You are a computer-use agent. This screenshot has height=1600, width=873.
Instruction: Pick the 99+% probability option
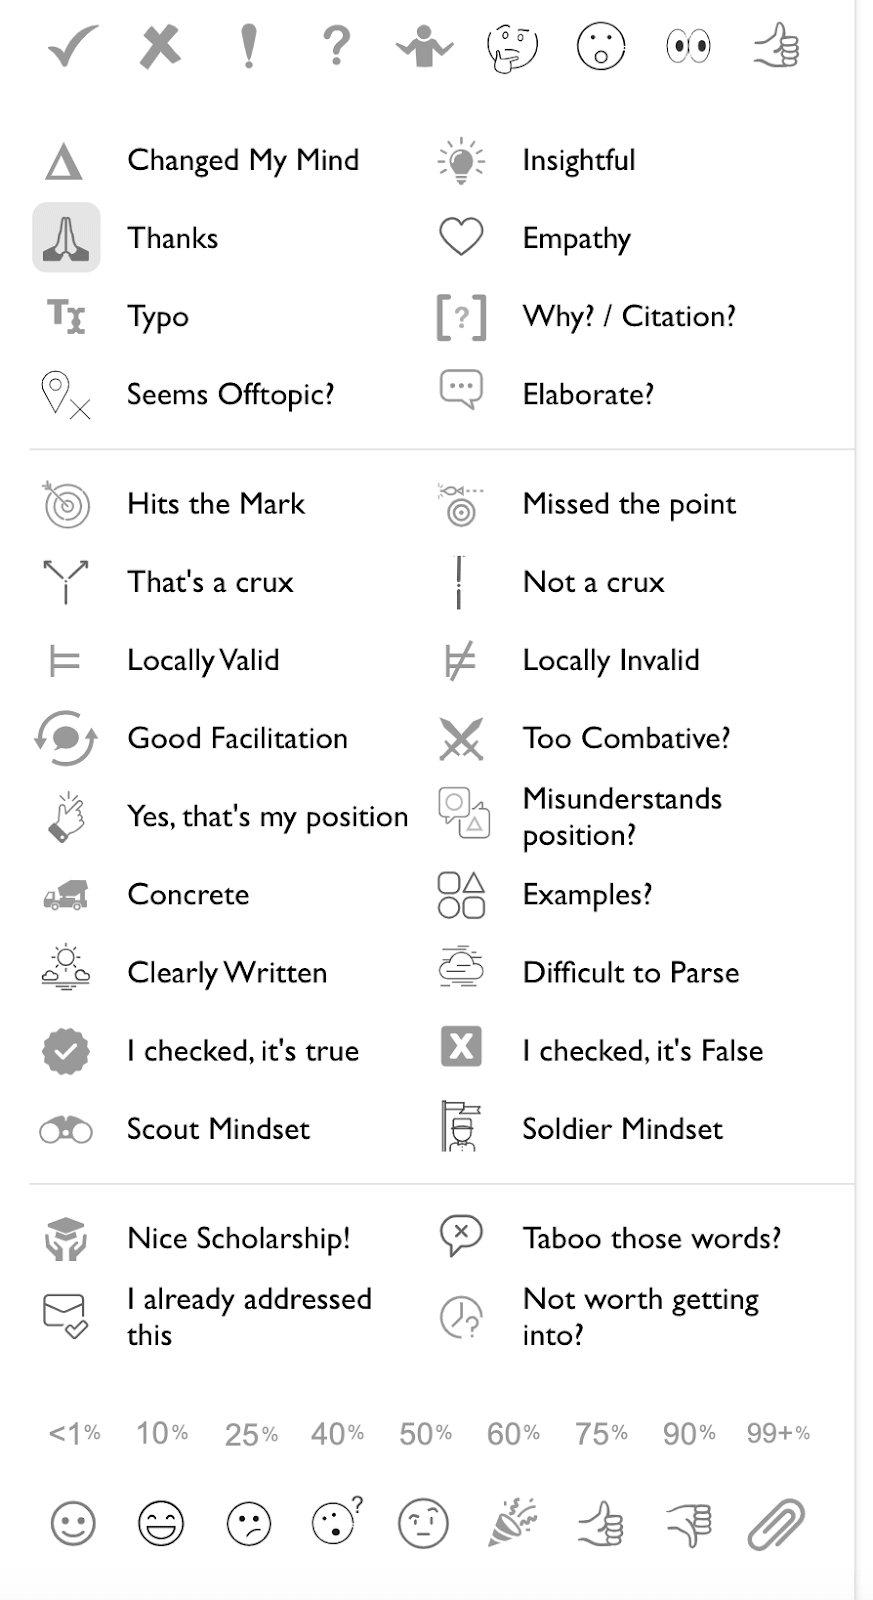(x=778, y=1434)
